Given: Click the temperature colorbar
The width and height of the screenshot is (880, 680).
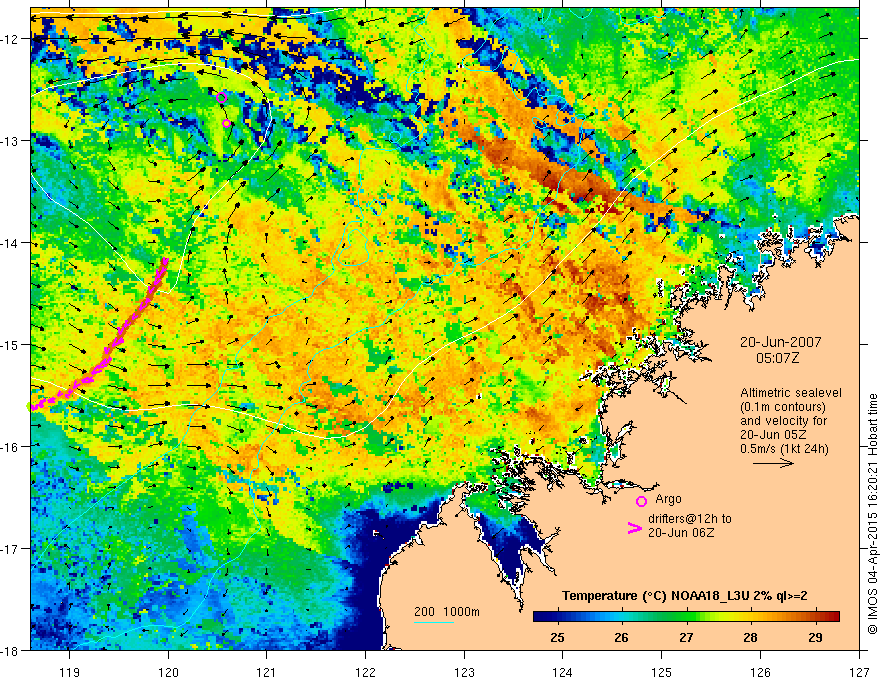Looking at the screenshot, I should (686, 617).
